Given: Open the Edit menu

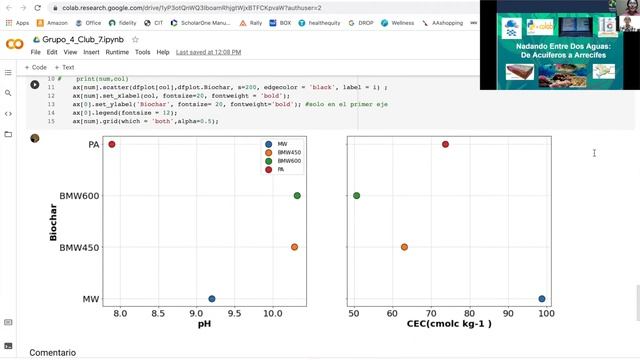Looking at the screenshot, I should point(52,52).
